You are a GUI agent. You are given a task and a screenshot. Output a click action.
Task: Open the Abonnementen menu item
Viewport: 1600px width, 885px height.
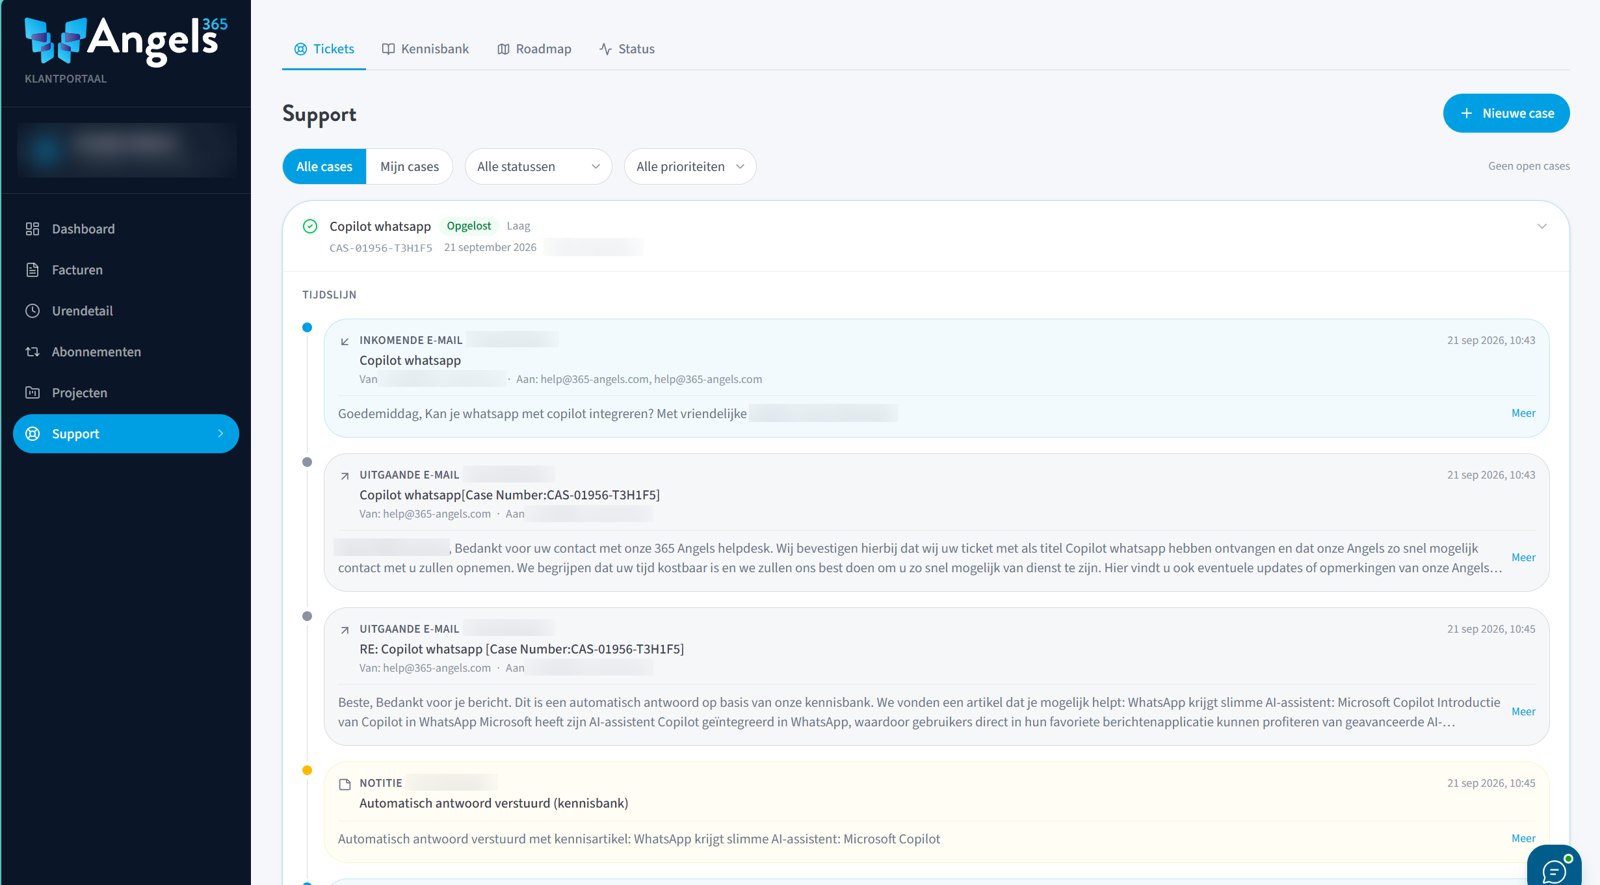[126, 352]
